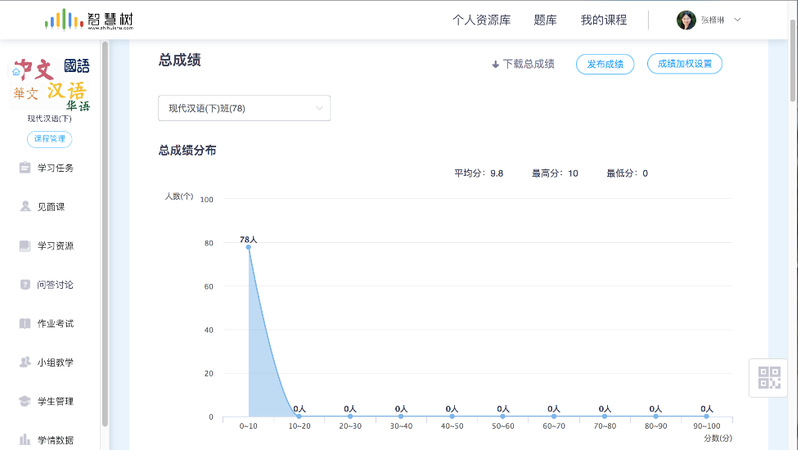798x450 pixels.
Task: Expand the 现代汉语(下)班(78) class dropdown
Action: 244,108
